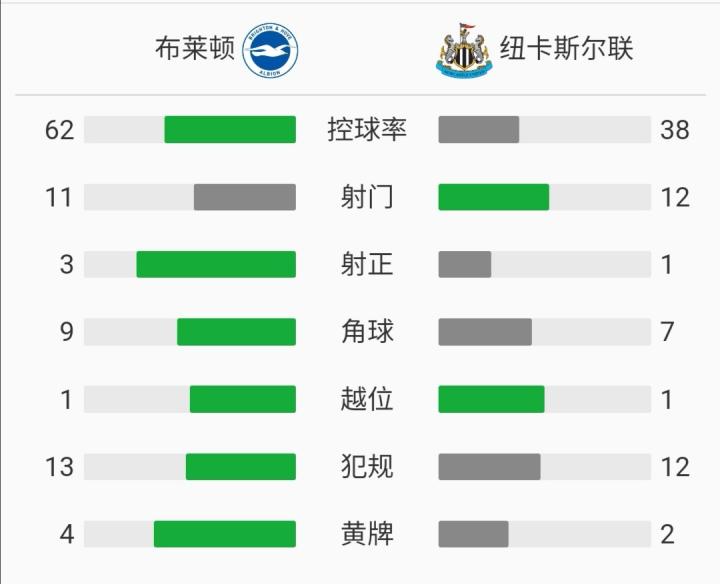This screenshot has width=720, height=584.
Task: Click Brighton's possession value 62
Action: (x=60, y=130)
